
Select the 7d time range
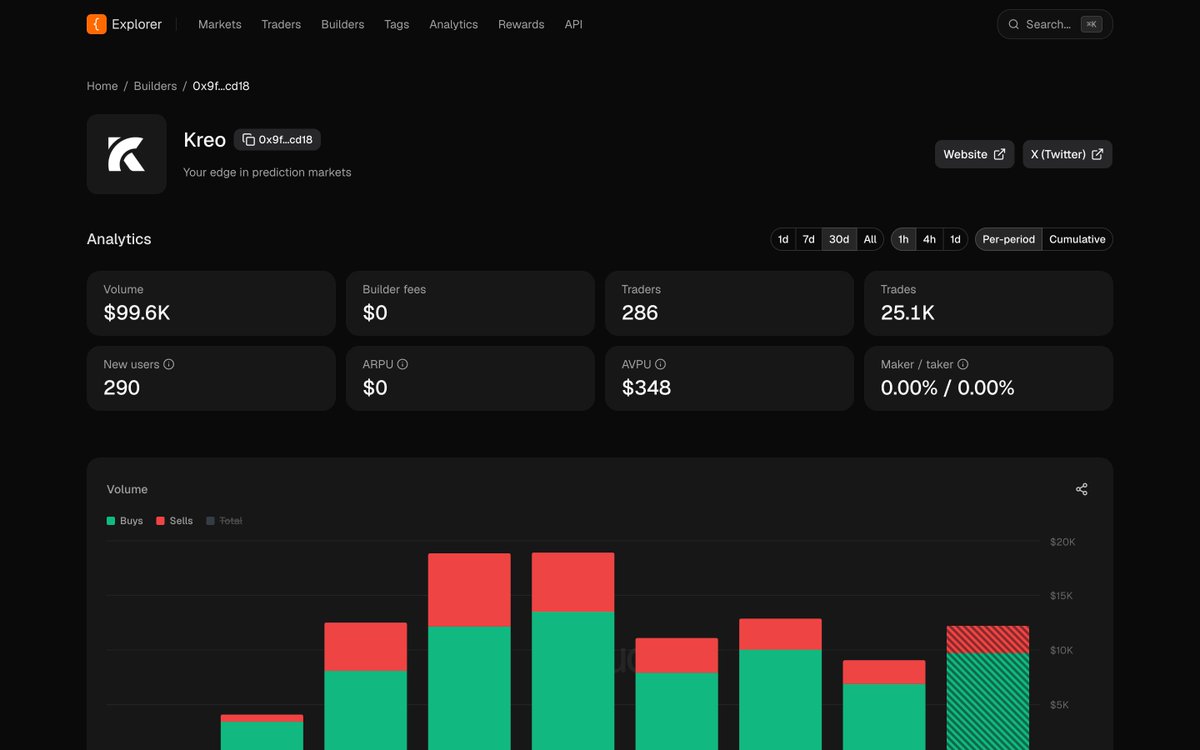[808, 239]
